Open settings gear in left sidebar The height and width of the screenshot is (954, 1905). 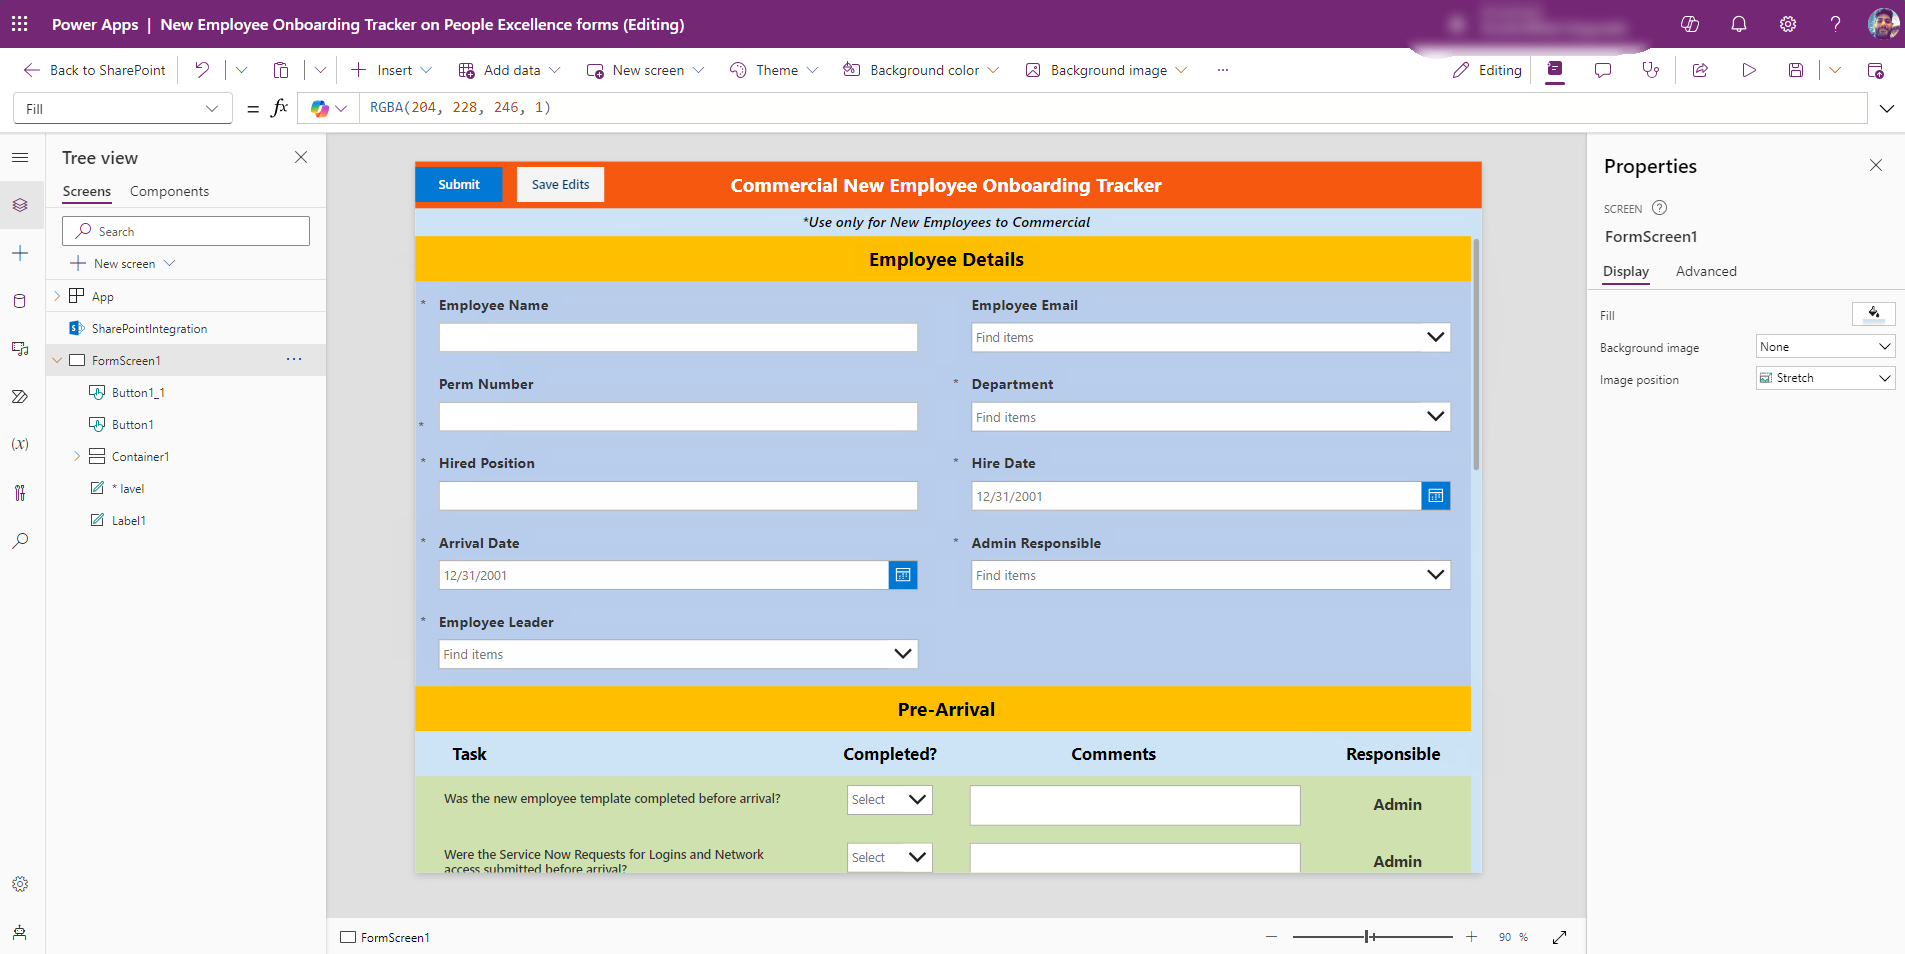click(20, 884)
